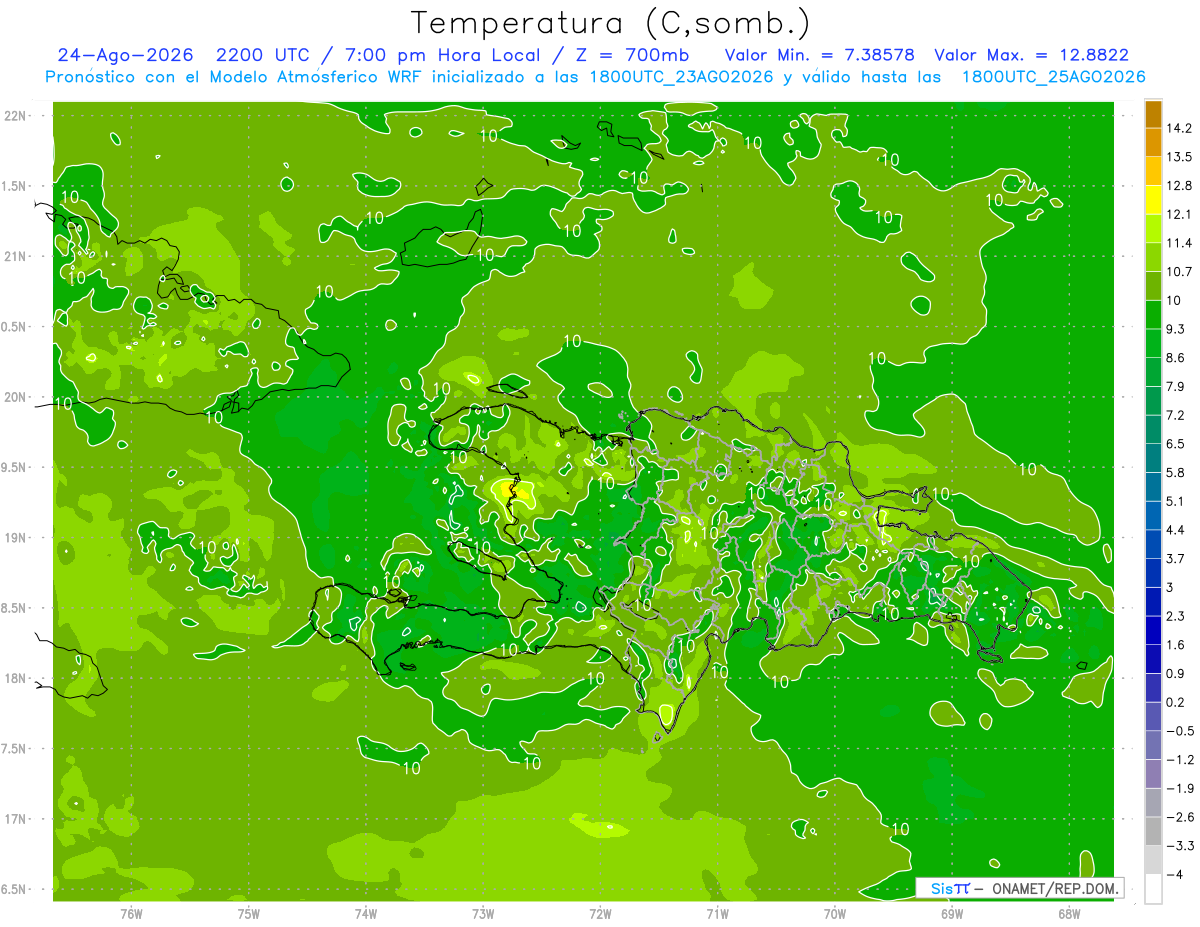Click the colorbar label "-1.9"
This screenshot has width=1200, height=927.
1181,789
